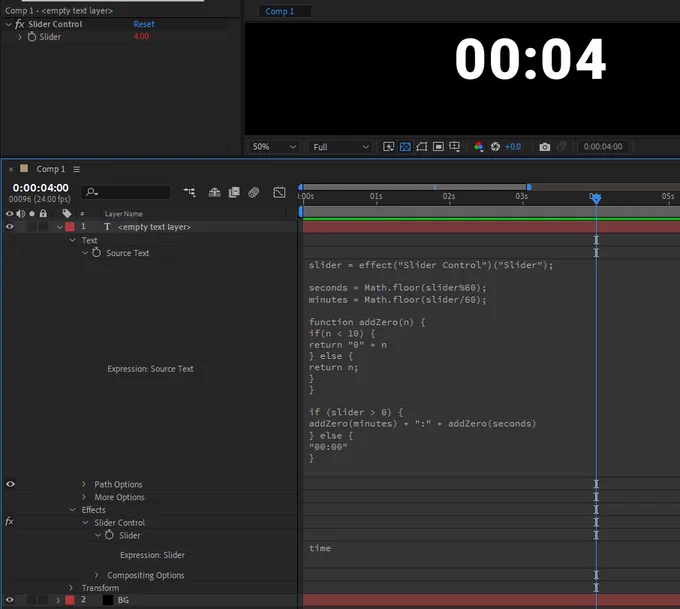Expand Compositing Options
This screenshot has height=609, width=680.
point(97,575)
